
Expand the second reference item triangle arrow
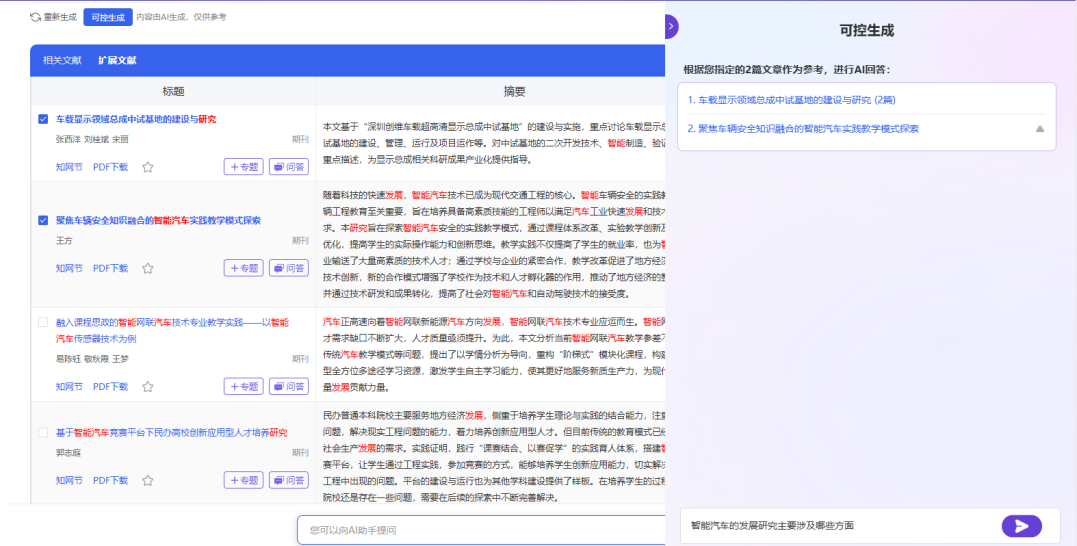point(1039,129)
